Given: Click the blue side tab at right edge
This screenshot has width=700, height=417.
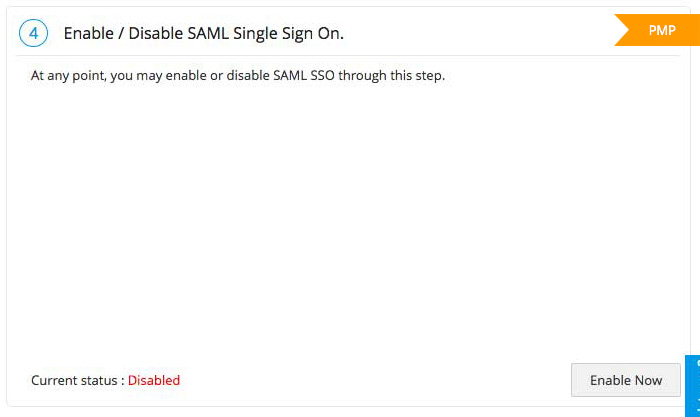Looking at the screenshot, I should coord(692,385).
